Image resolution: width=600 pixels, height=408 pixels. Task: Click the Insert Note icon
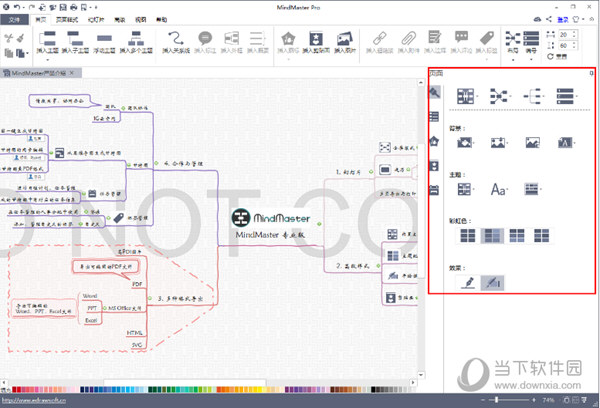tap(434, 38)
